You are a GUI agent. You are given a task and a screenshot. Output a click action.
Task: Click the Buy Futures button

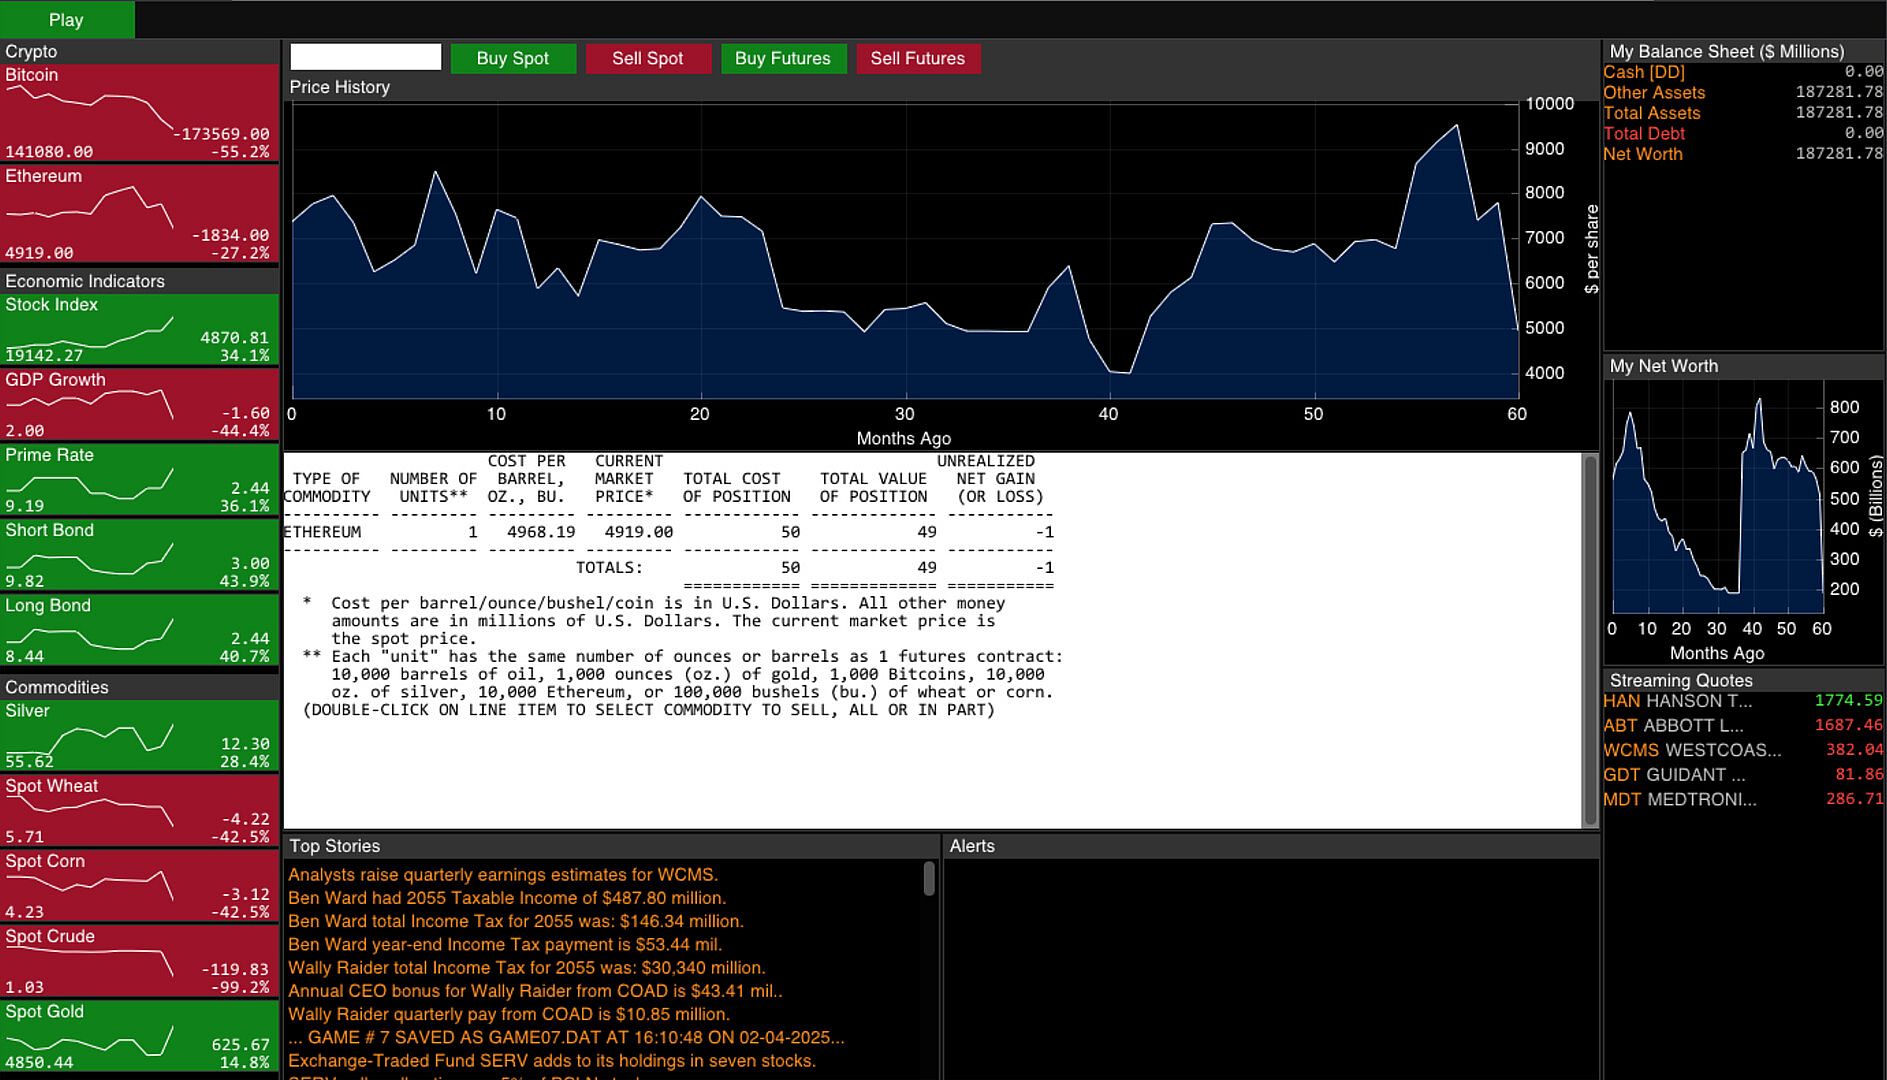pos(782,59)
